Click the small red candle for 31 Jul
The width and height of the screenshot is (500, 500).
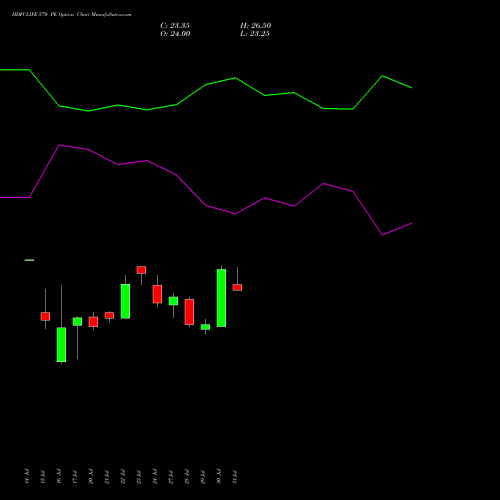point(237,287)
